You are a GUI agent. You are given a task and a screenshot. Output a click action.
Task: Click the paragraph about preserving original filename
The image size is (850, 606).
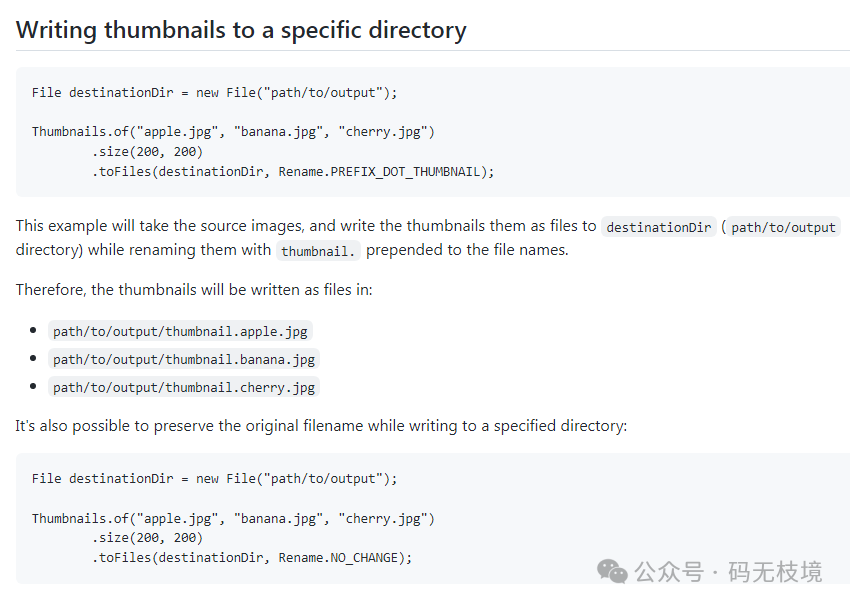coord(321,426)
